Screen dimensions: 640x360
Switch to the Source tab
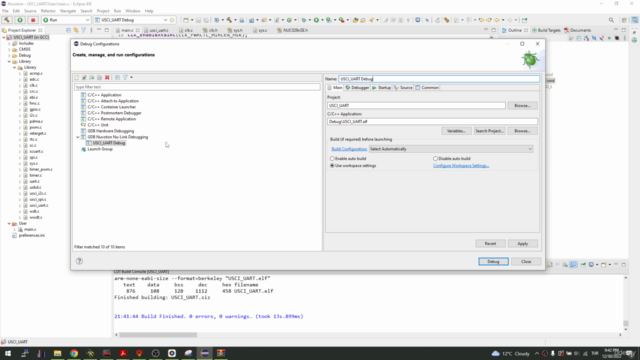tap(403, 88)
